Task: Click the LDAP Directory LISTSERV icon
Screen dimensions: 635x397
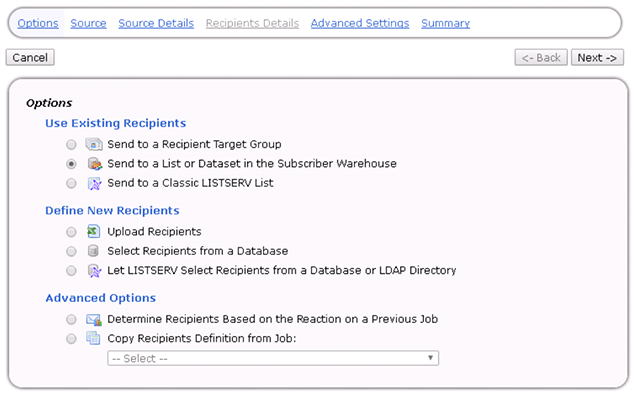Action: click(94, 271)
